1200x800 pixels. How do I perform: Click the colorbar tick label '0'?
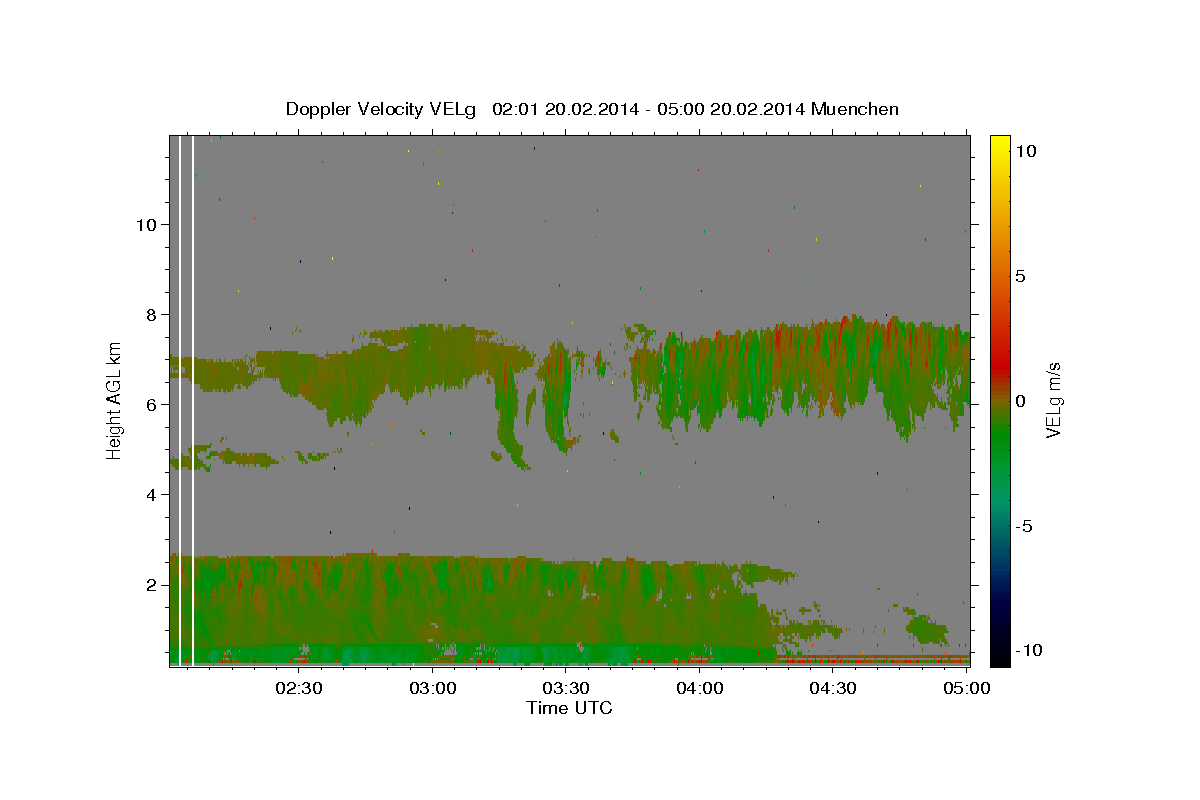coord(1020,400)
